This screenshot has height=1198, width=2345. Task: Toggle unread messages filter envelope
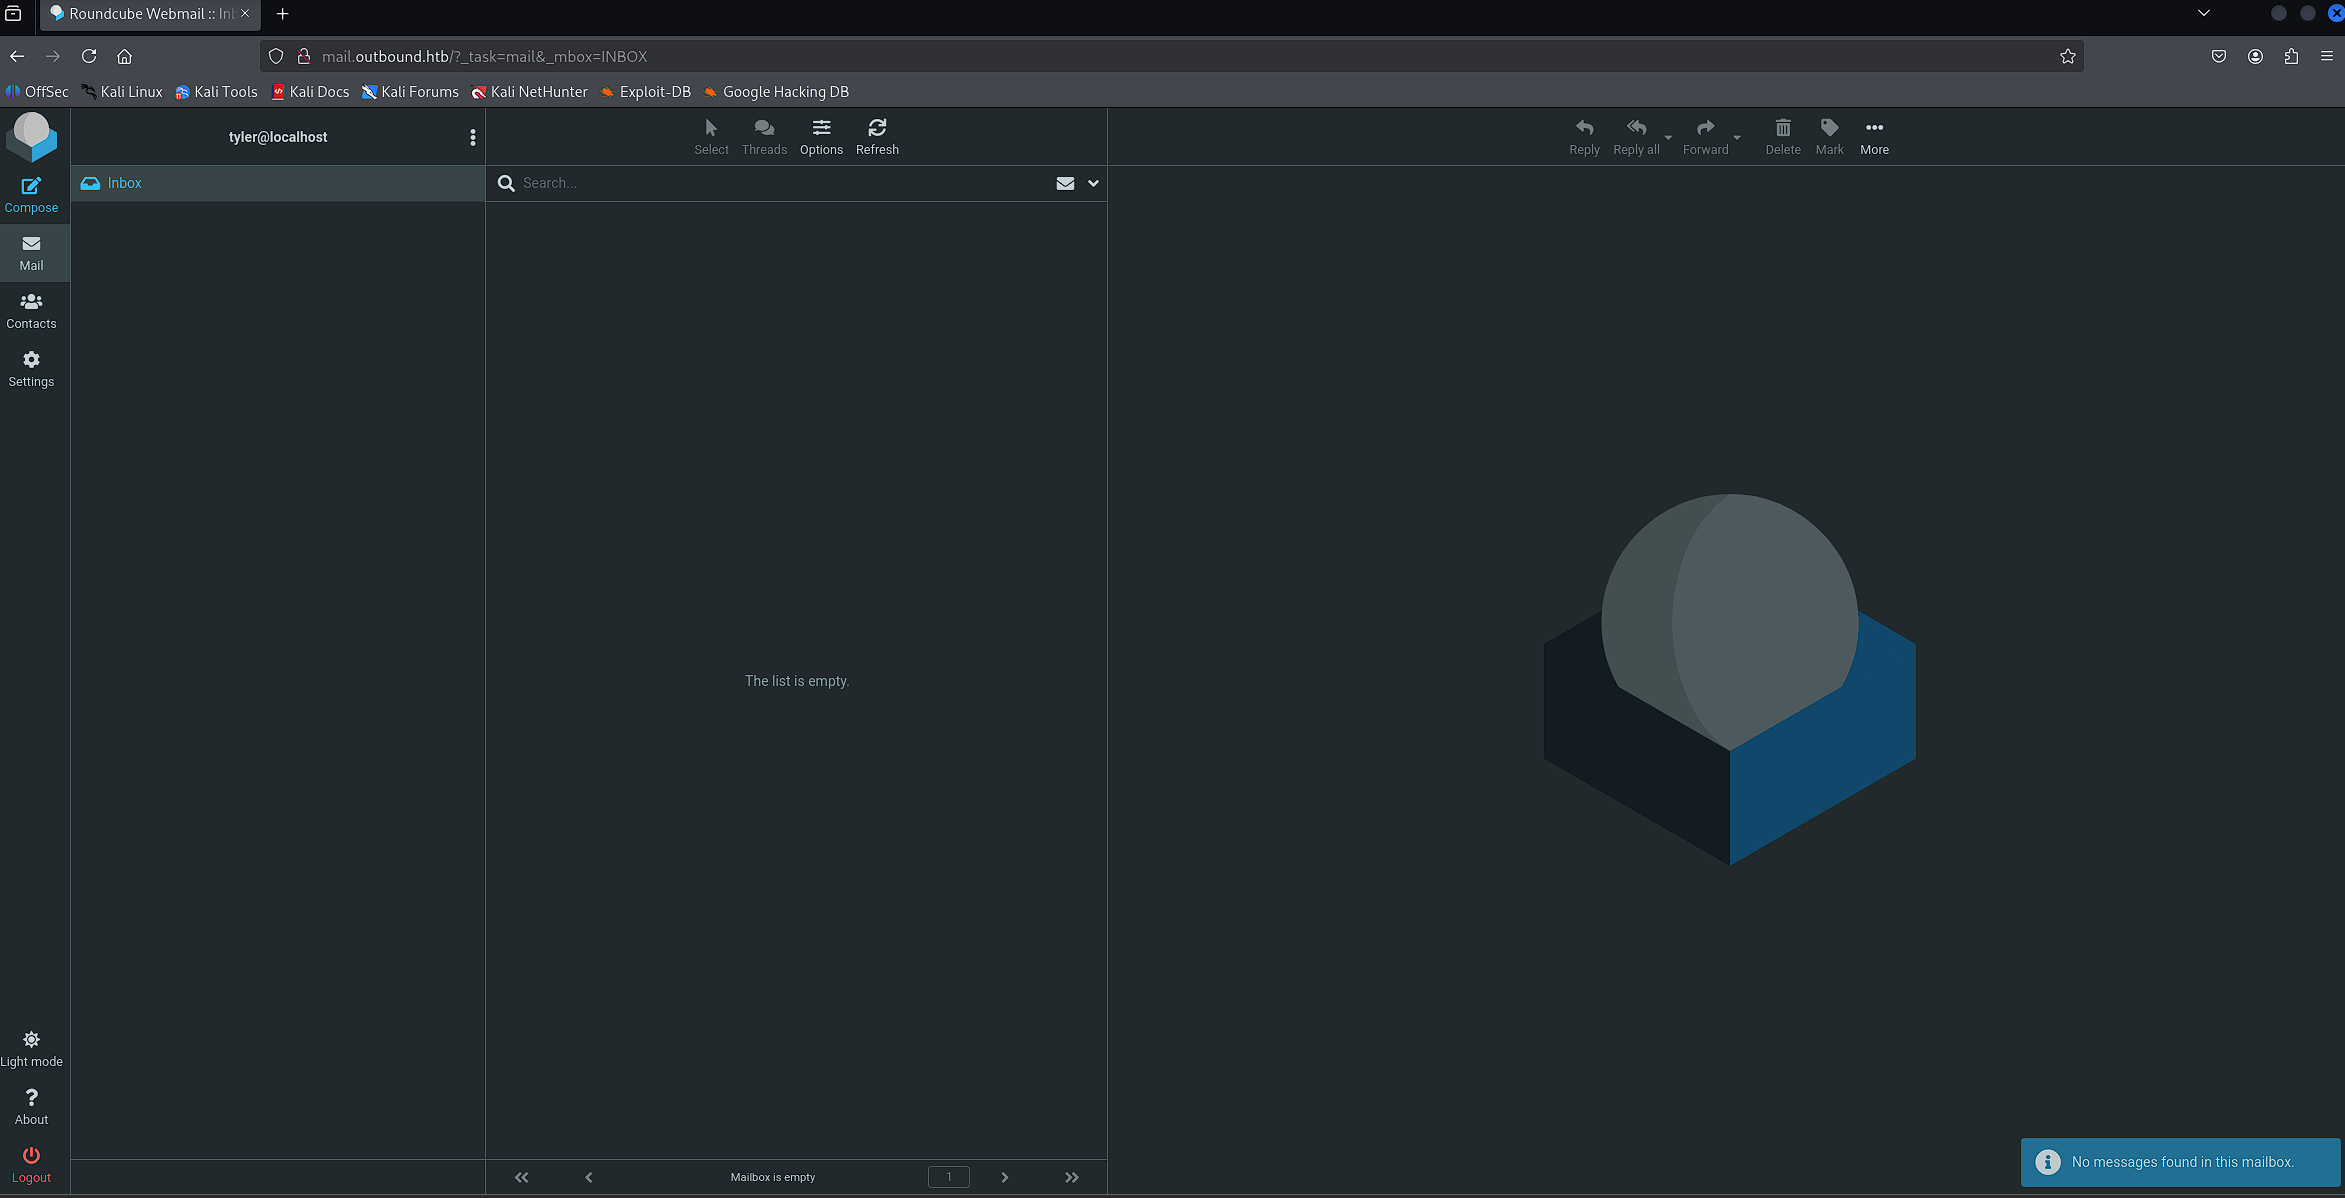1065,183
